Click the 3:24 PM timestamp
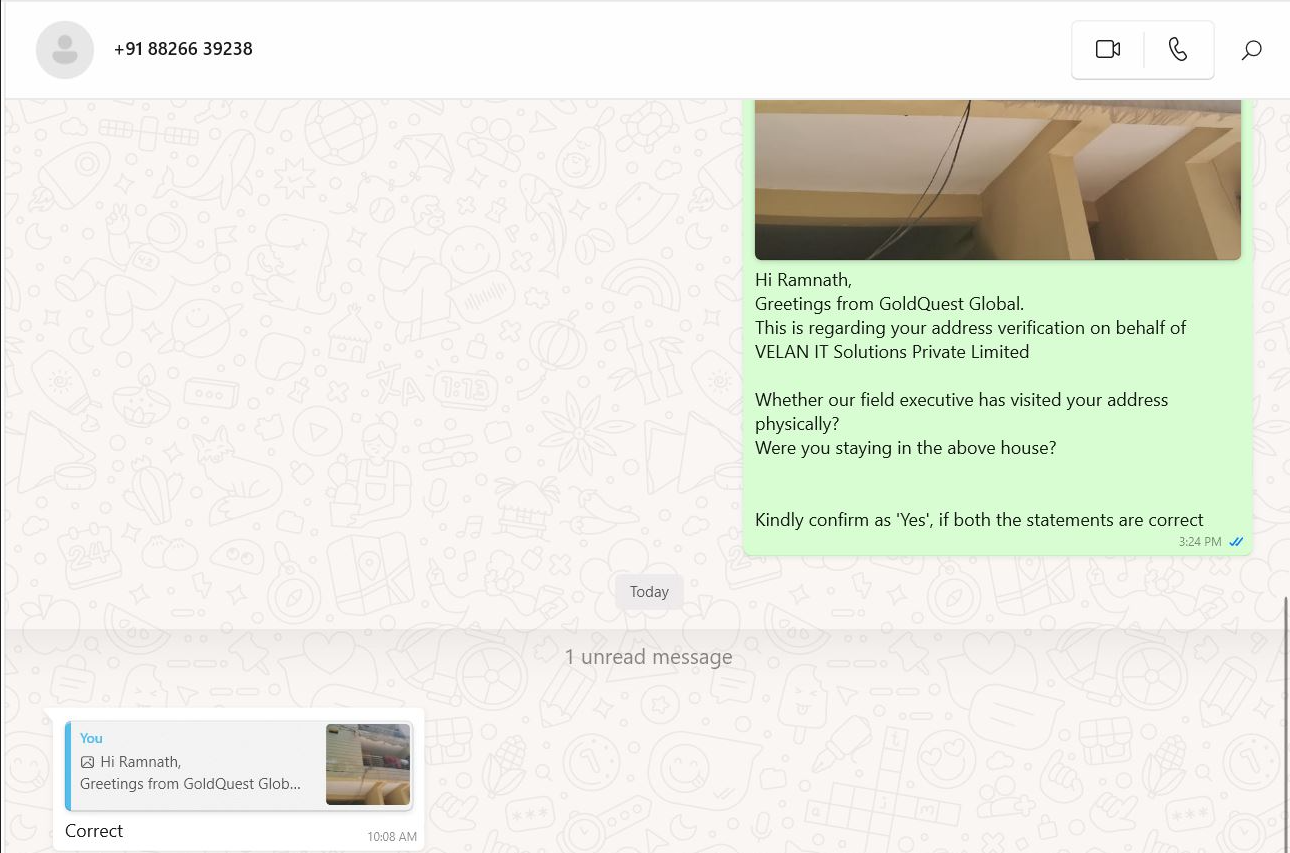1290x853 pixels. coord(1200,542)
